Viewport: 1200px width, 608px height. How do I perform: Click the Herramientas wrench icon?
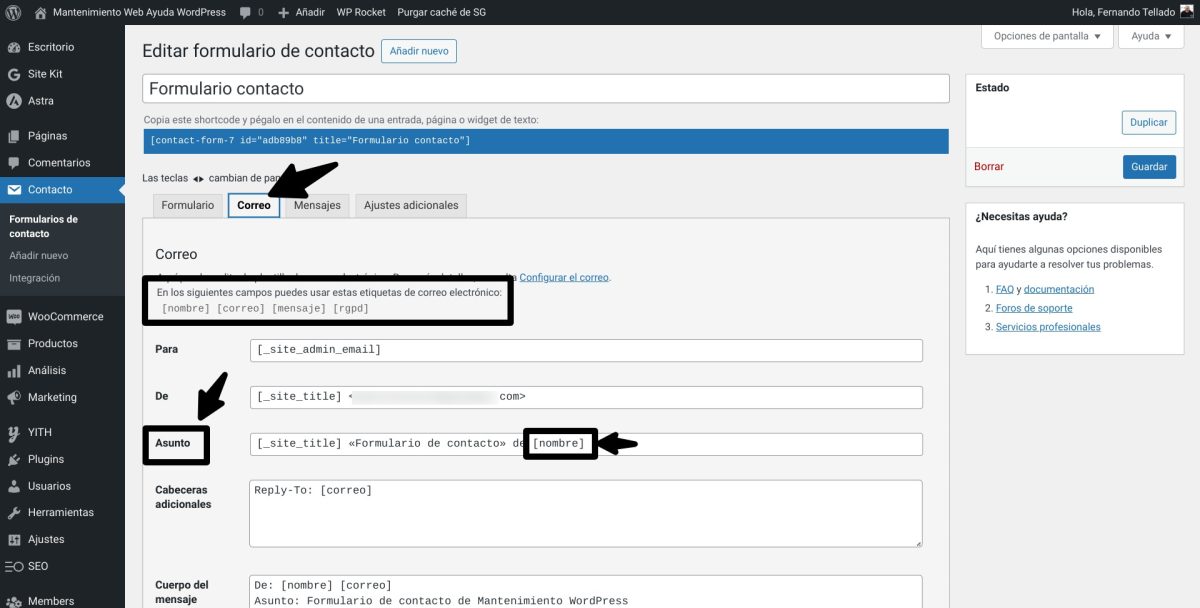pos(14,512)
